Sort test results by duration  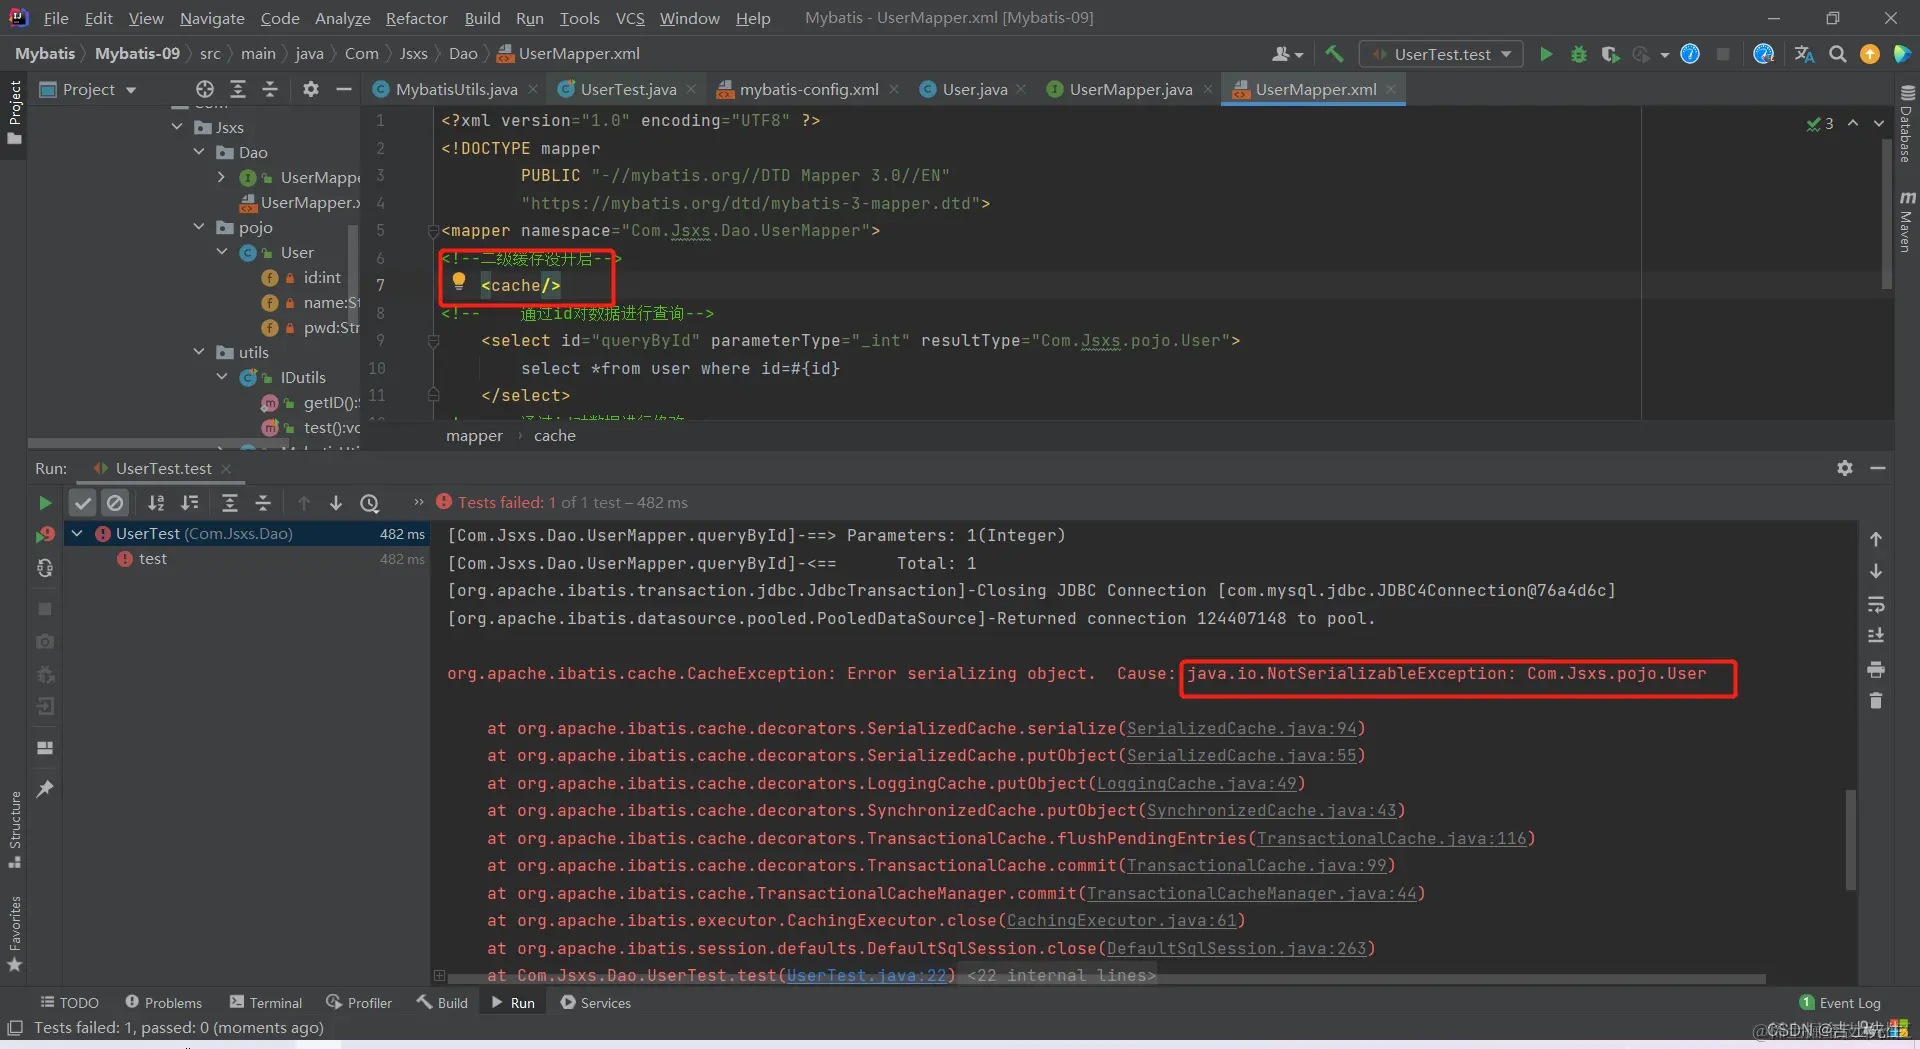click(x=190, y=503)
